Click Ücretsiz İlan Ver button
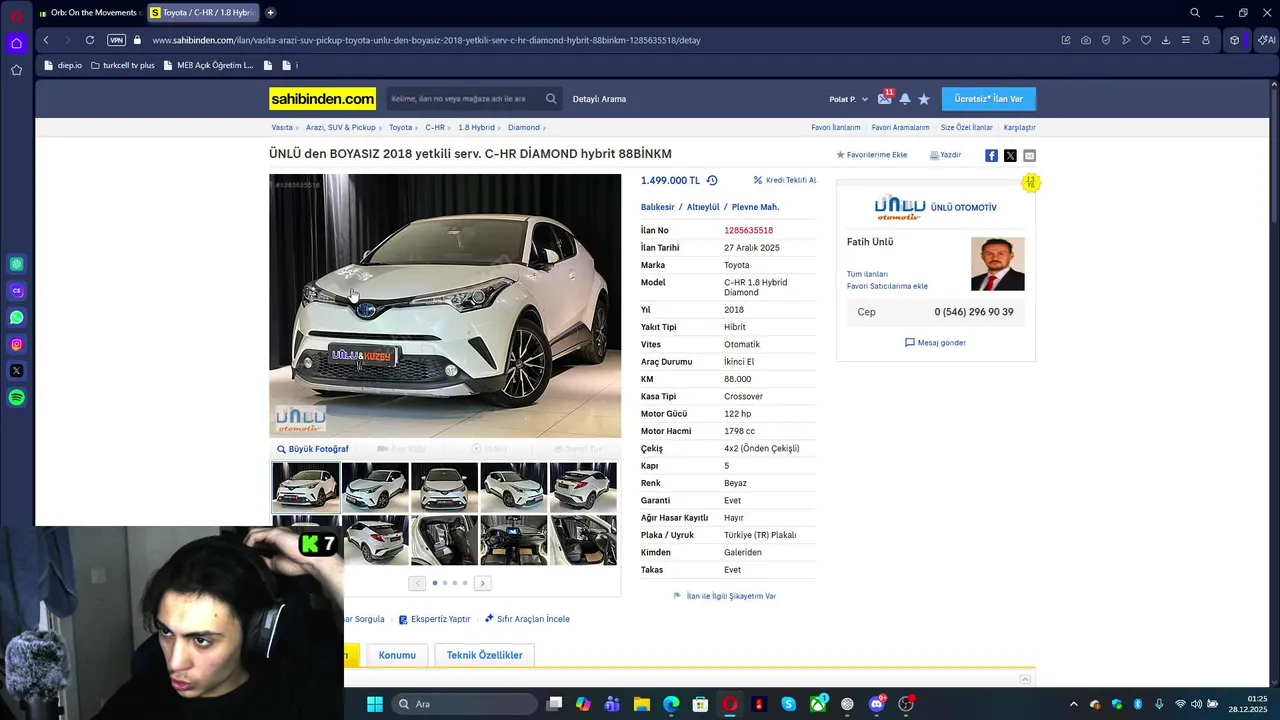 [x=989, y=99]
